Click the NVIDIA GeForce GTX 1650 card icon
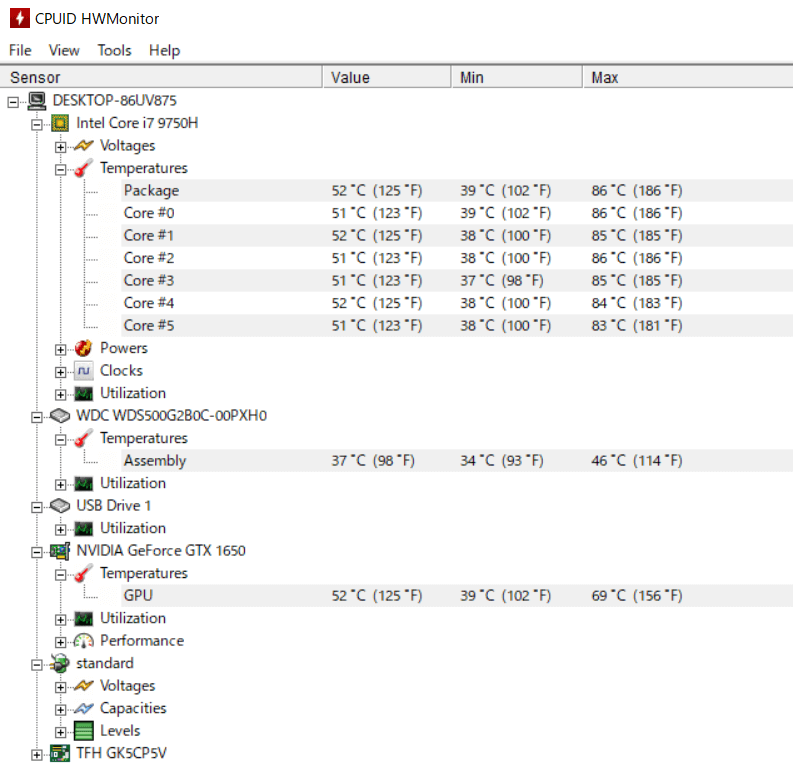The width and height of the screenshot is (793, 770). [60, 551]
